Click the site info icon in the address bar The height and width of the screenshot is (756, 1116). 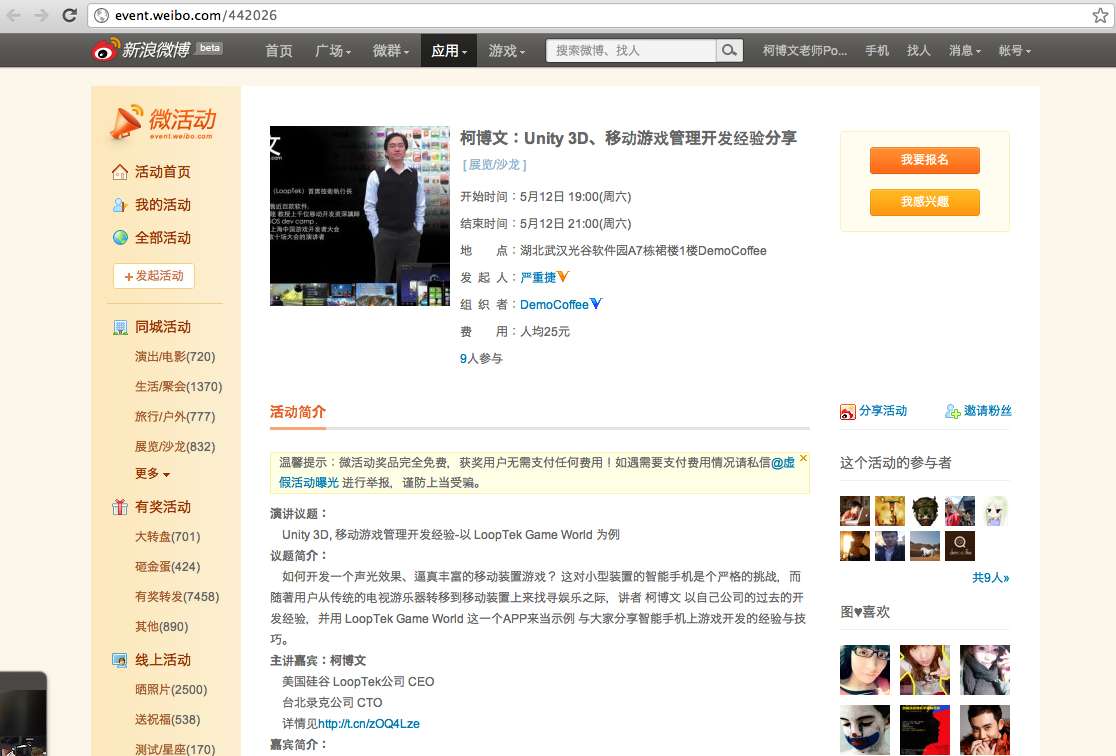102,15
